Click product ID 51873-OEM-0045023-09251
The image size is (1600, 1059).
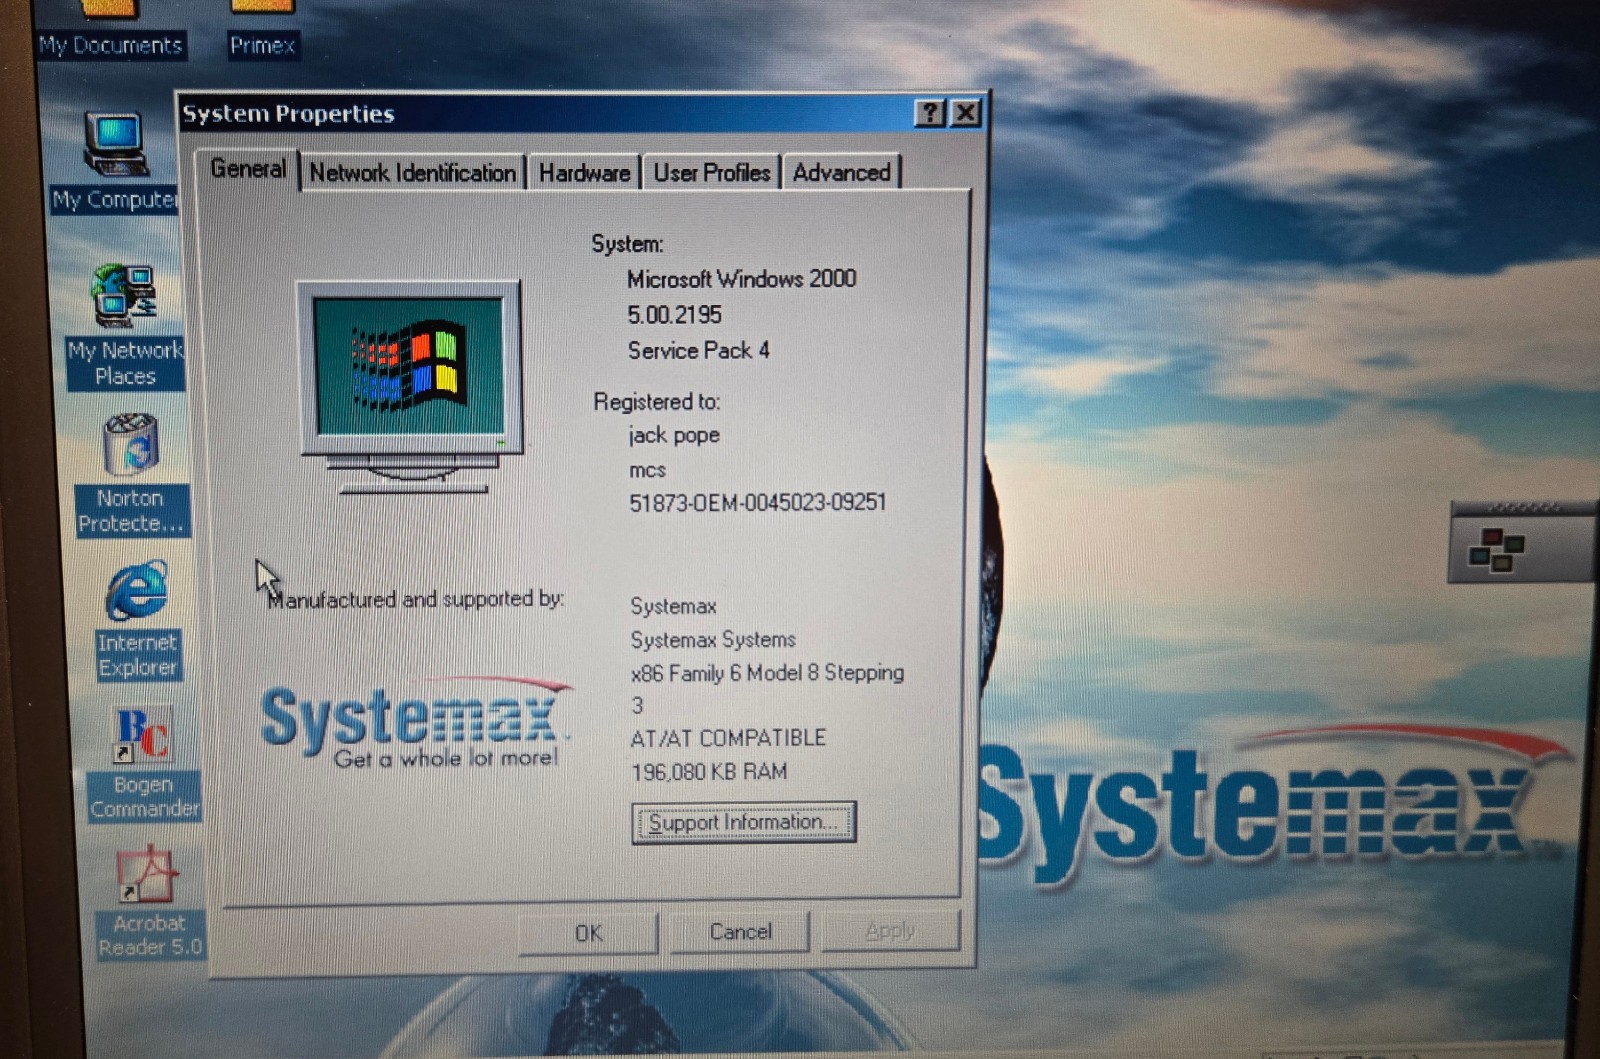[757, 502]
